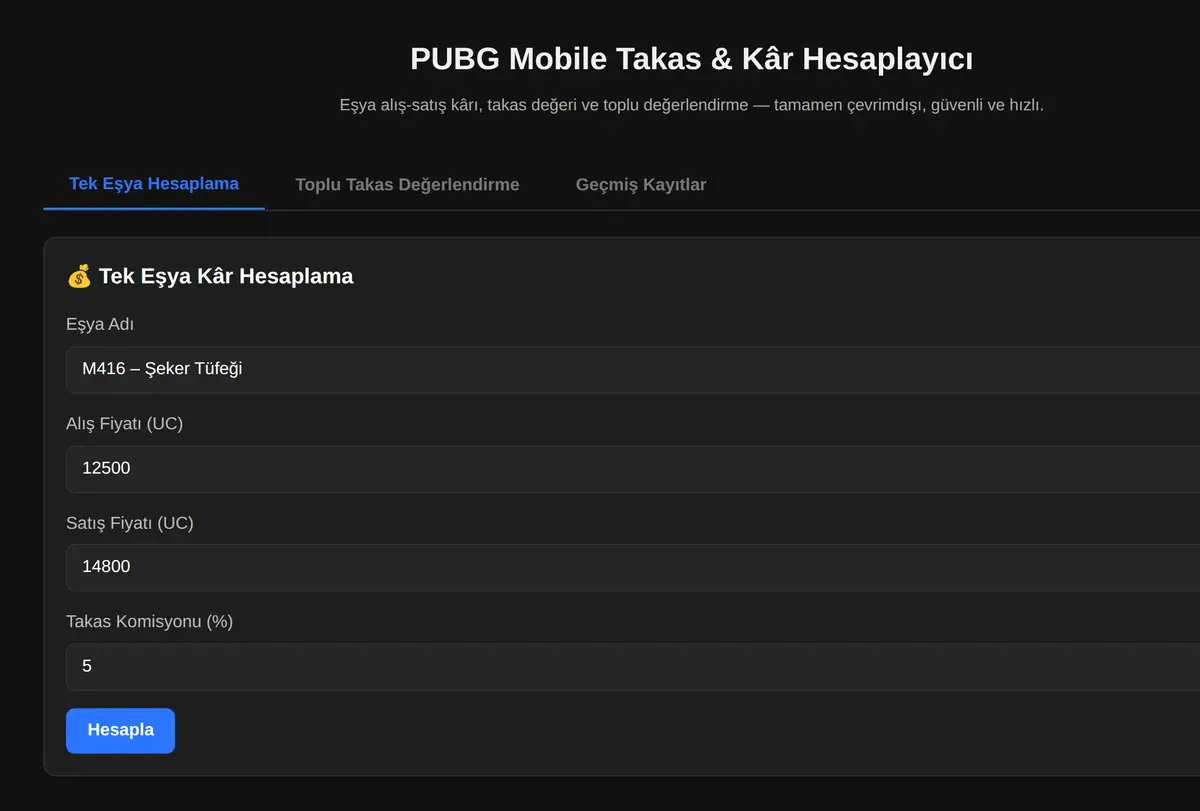
Task: Open Toplu Takas Değerlendirme tab
Action: point(407,185)
